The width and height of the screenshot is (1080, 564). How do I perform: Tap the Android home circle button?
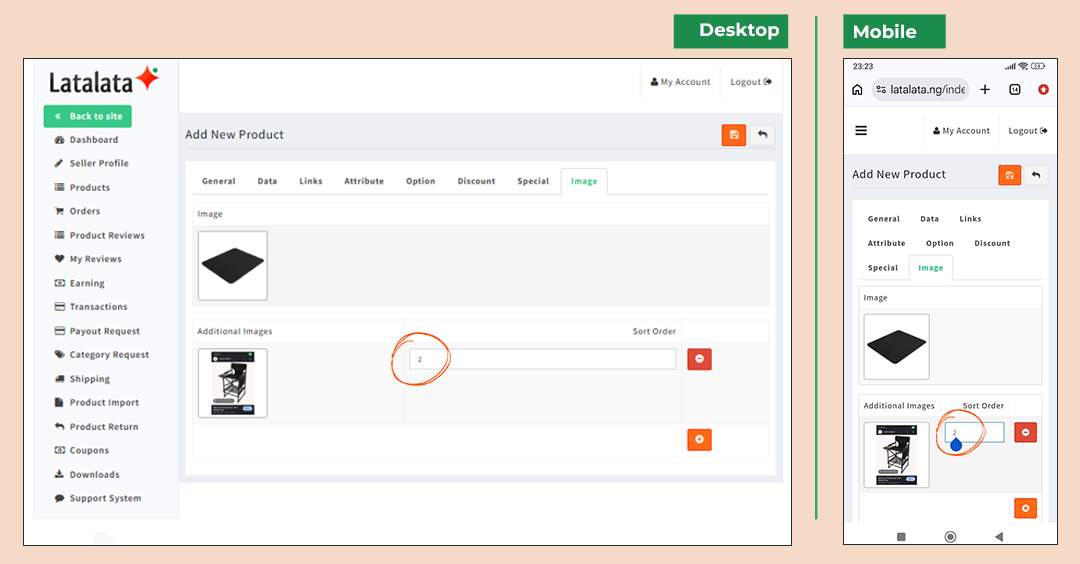click(951, 537)
